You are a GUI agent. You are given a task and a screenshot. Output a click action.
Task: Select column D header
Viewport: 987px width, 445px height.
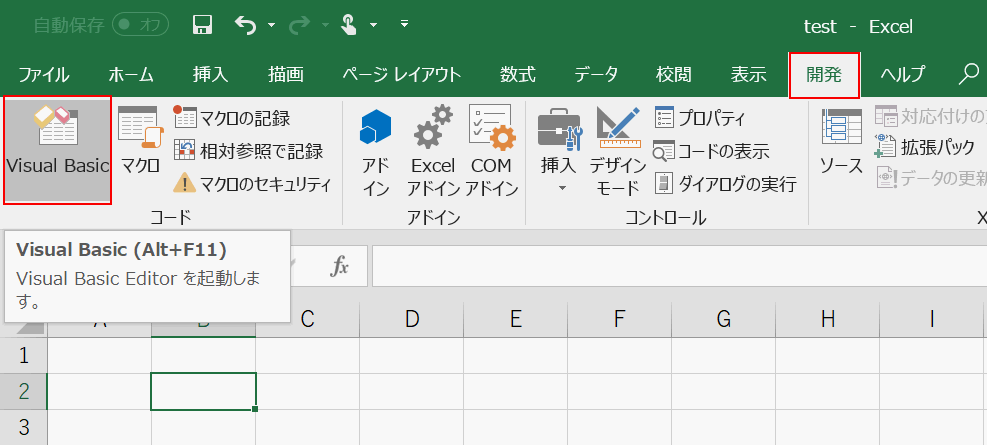pos(412,320)
